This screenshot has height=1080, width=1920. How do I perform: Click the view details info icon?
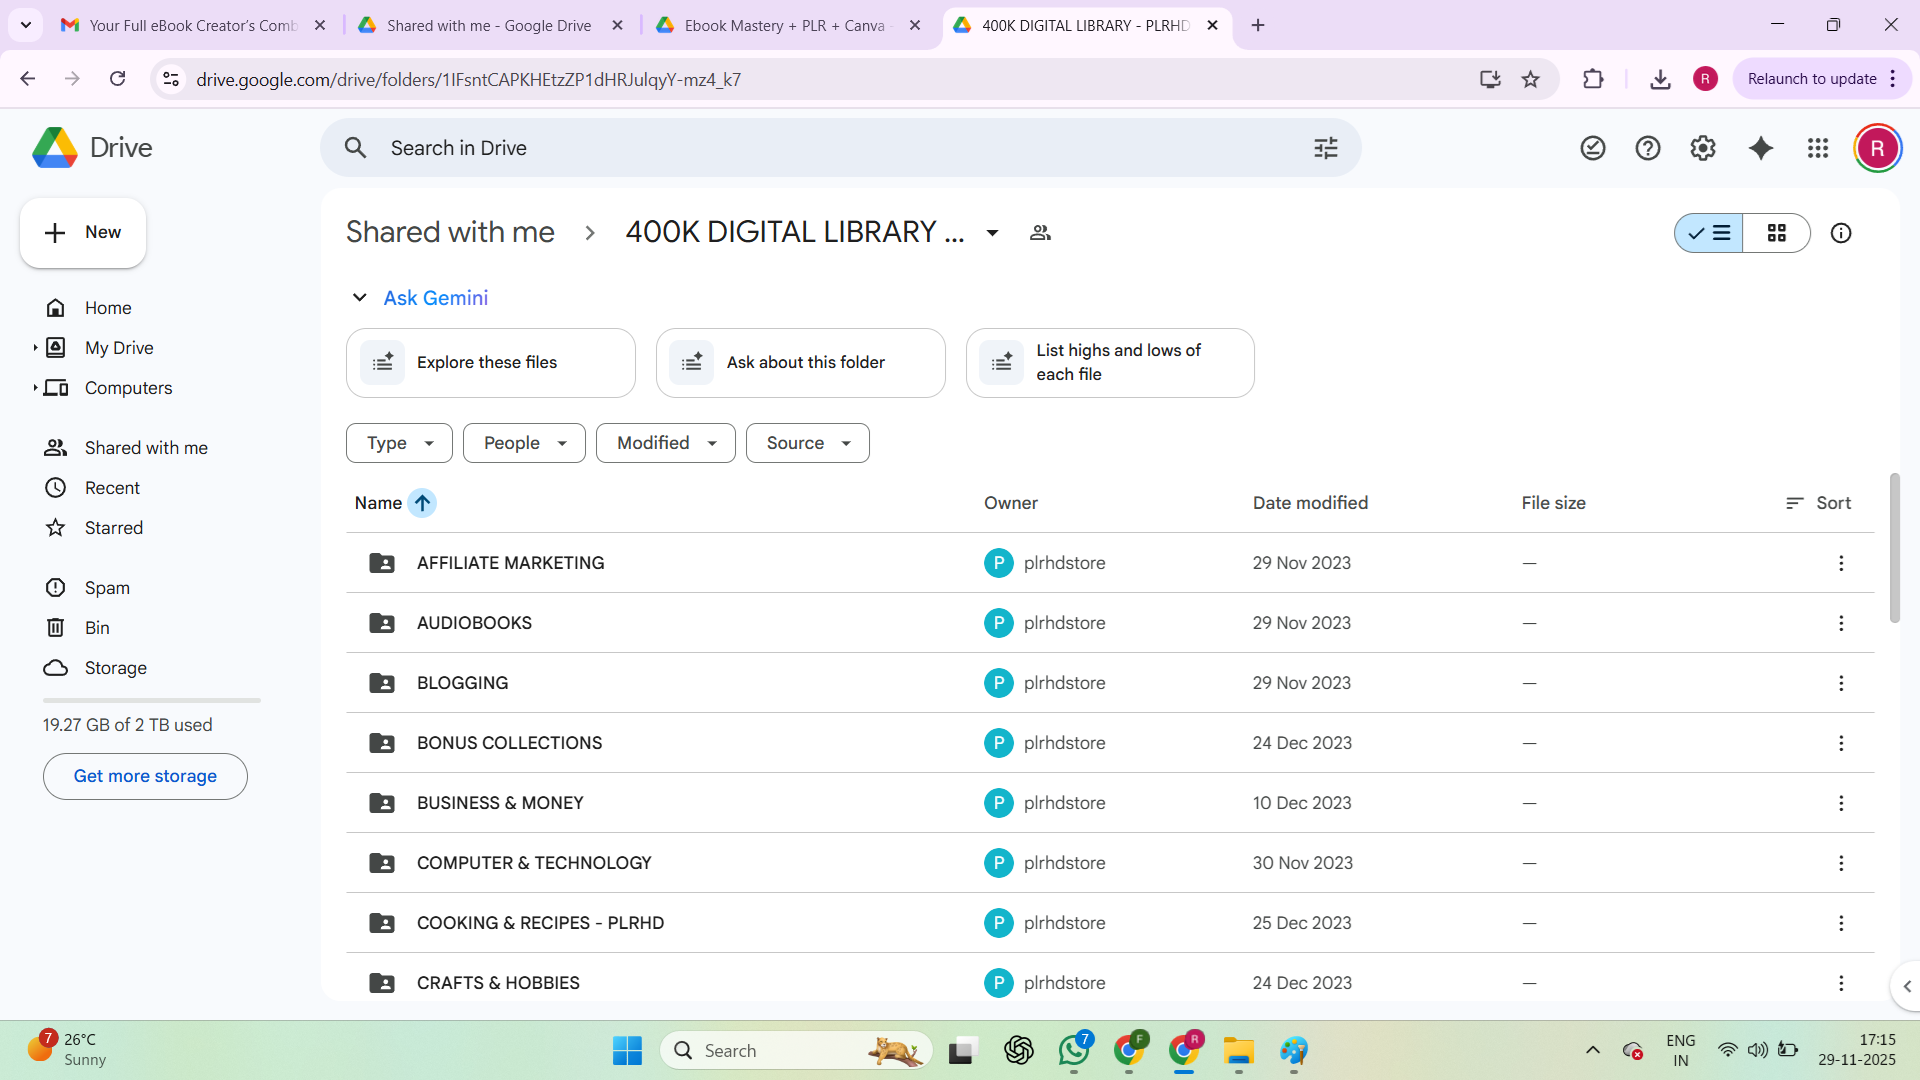(x=1841, y=233)
